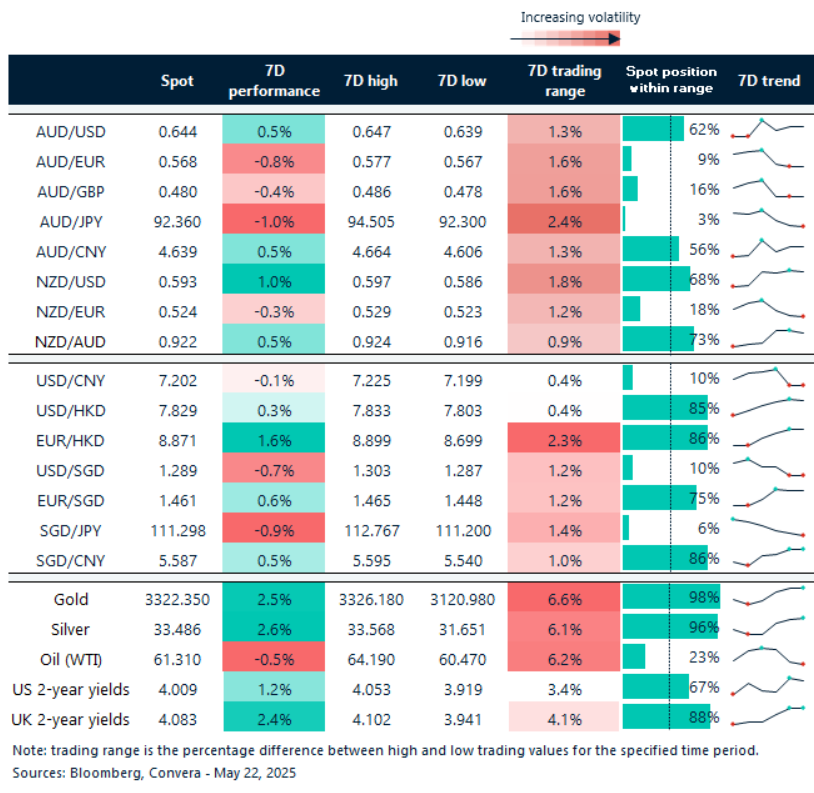Click the Gold 98% position bar
The height and width of the screenshot is (793, 814).
pyautogui.click(x=670, y=597)
